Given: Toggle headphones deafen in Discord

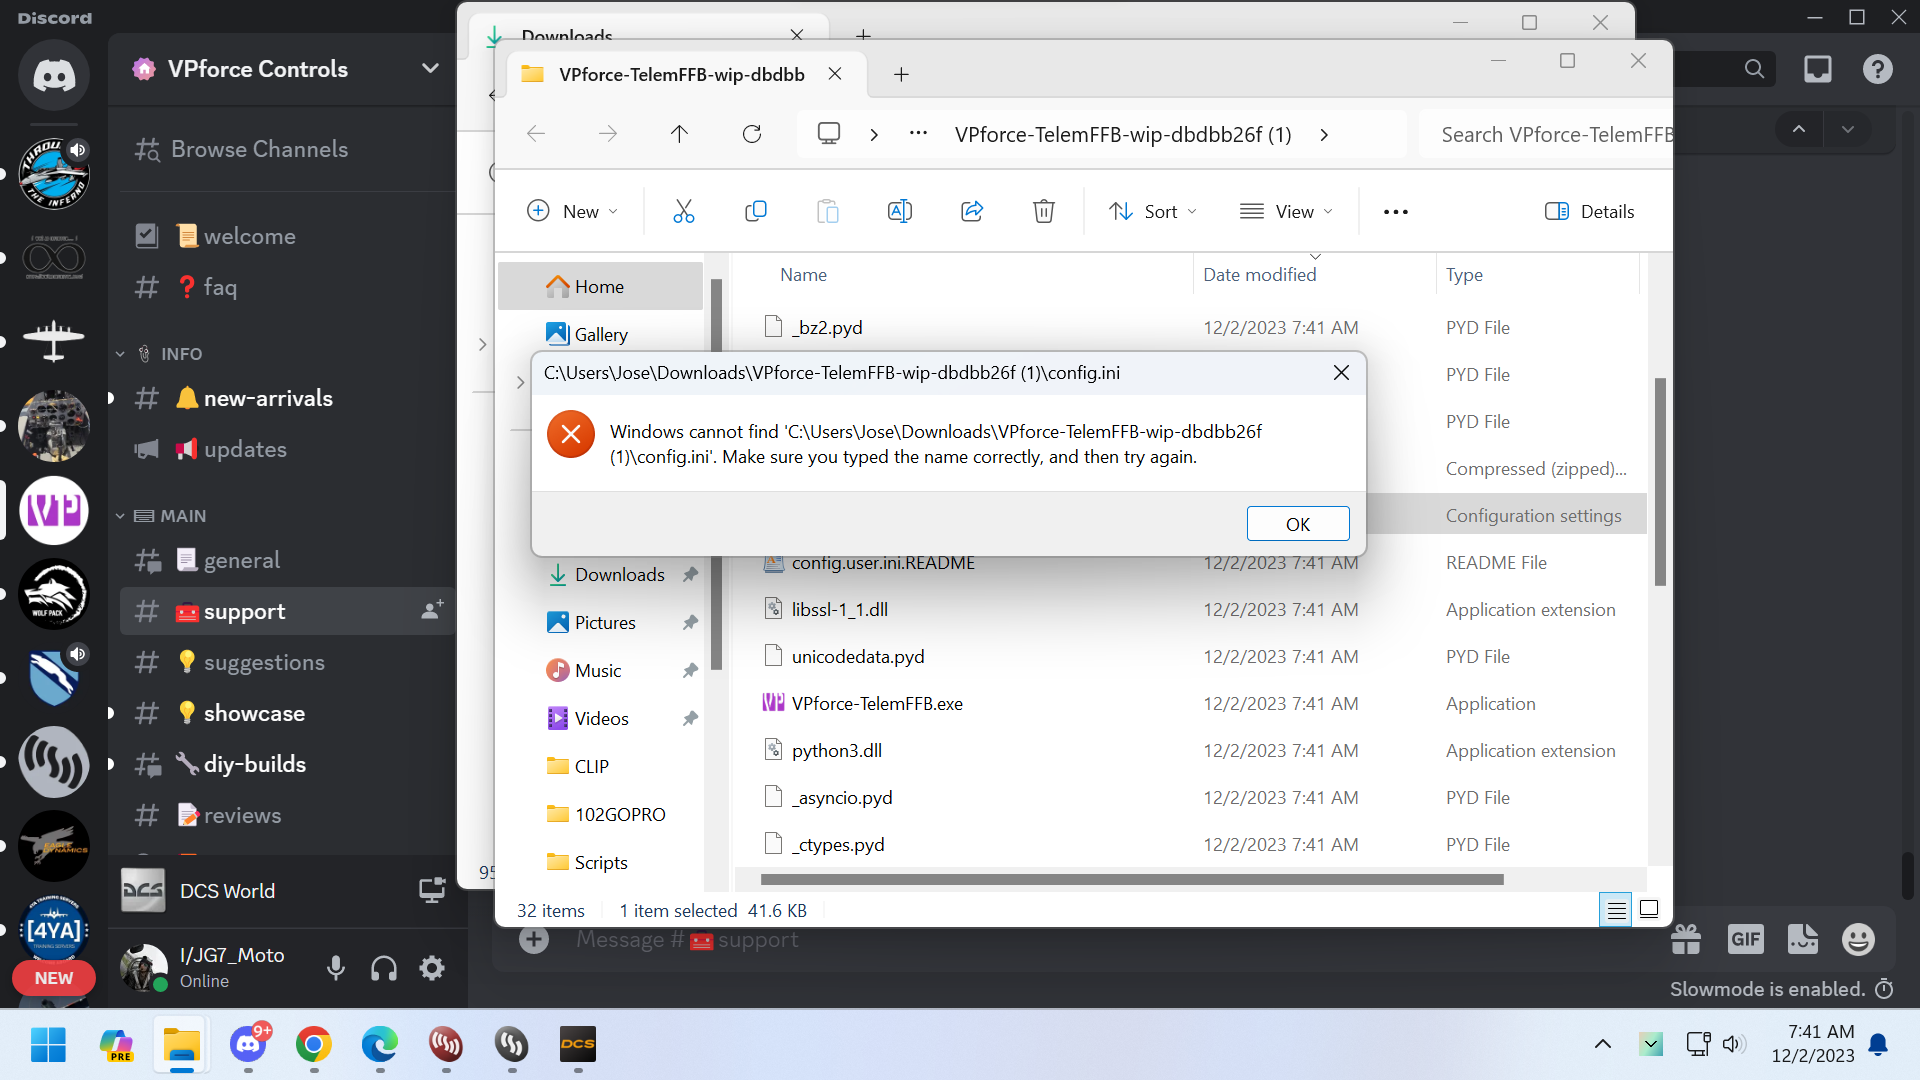Looking at the screenshot, I should (x=384, y=968).
